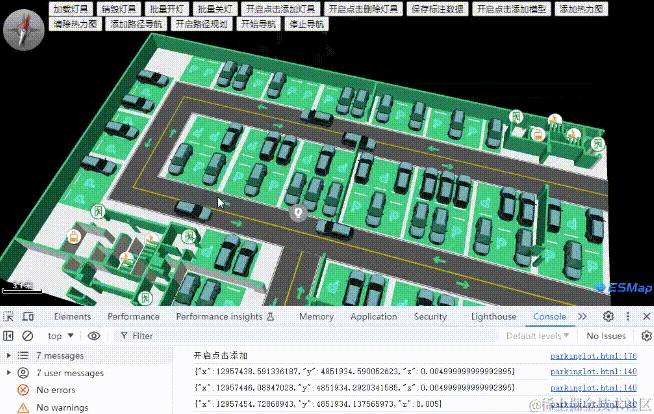Toggle the console sidebar panel button

click(x=8, y=336)
